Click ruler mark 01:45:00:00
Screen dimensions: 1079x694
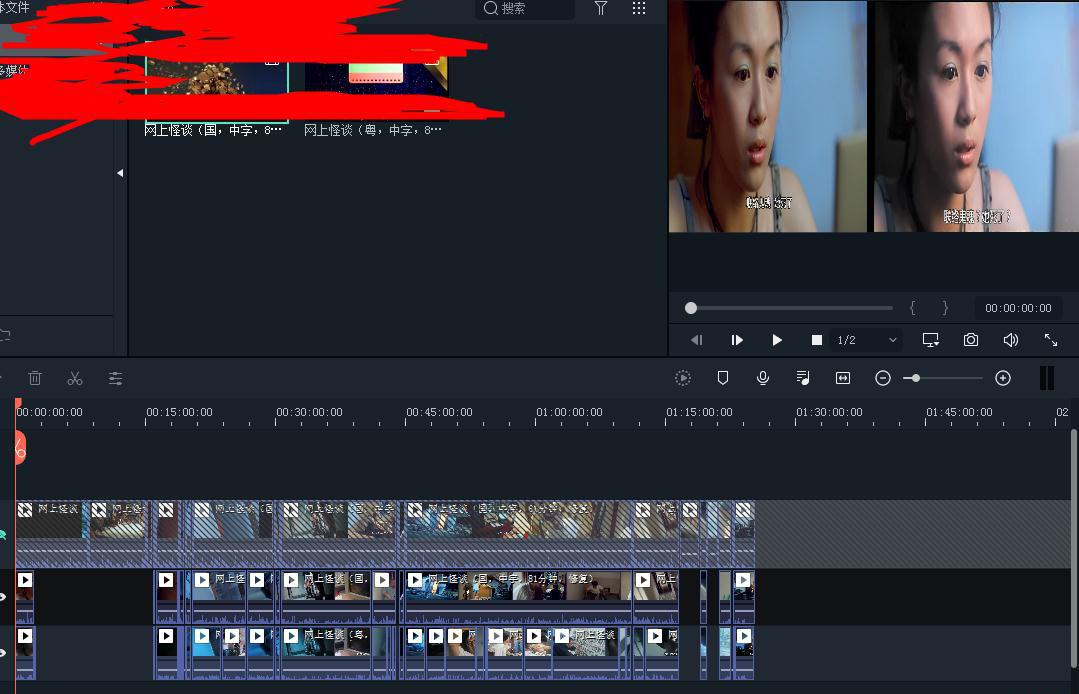coord(959,412)
